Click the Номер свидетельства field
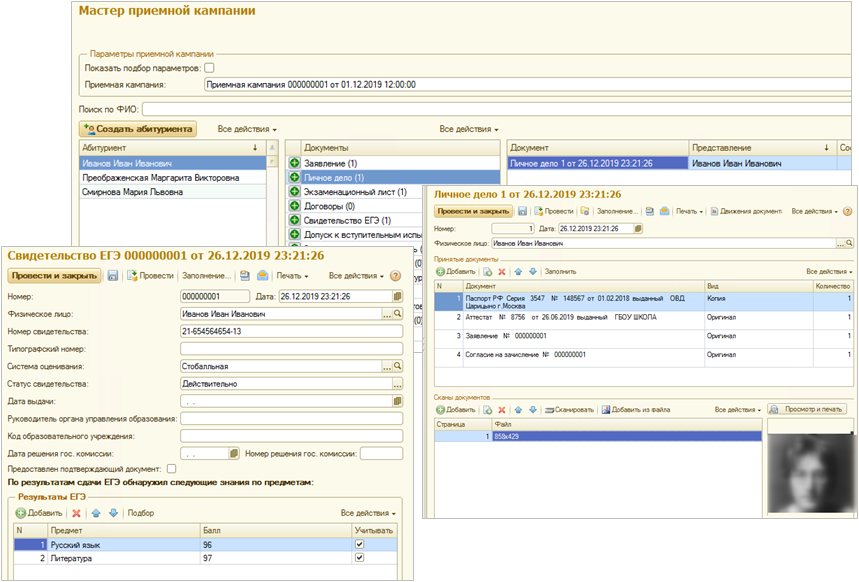Image resolution: width=859 pixels, height=582 pixels. coord(291,332)
